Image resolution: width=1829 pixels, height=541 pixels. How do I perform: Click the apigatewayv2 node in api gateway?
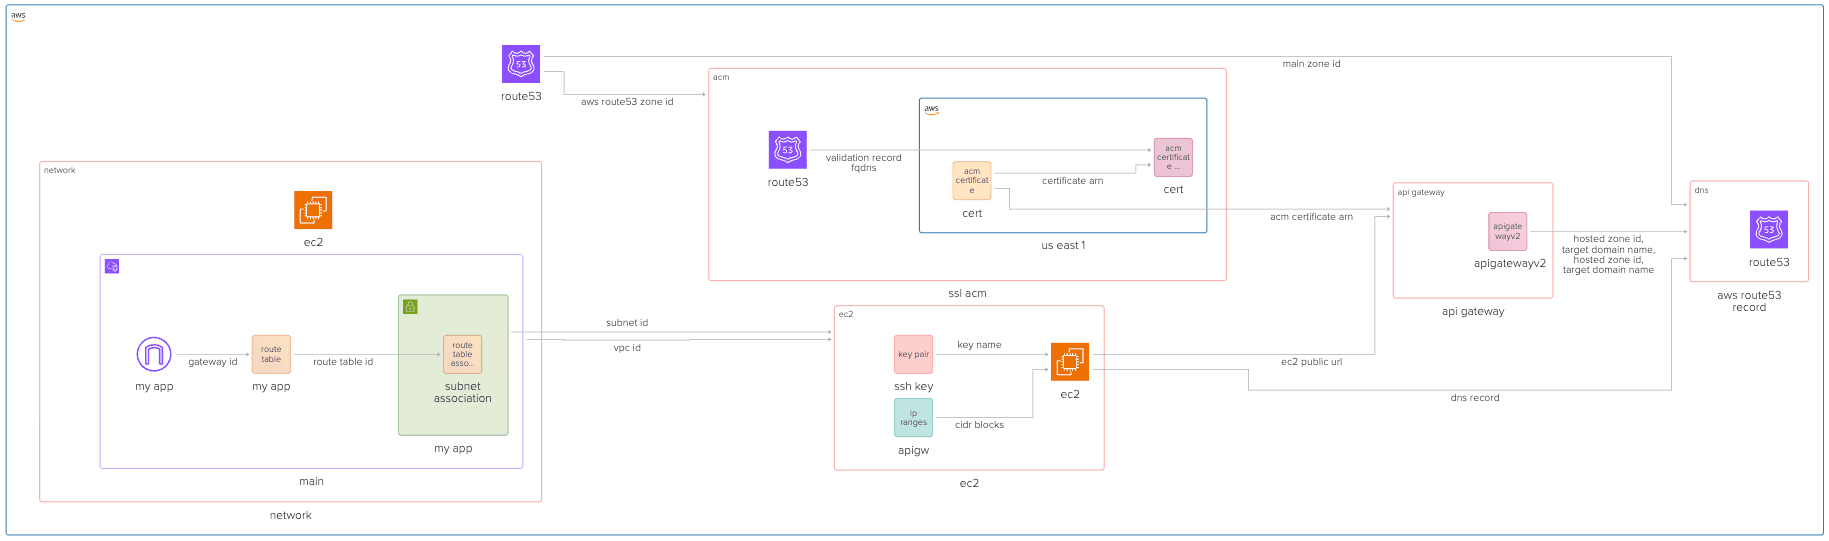pyautogui.click(x=1507, y=231)
